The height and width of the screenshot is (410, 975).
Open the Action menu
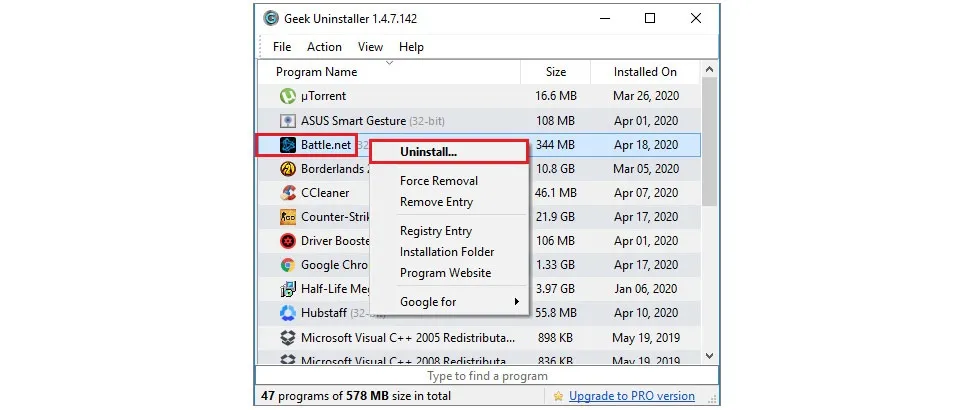pyautogui.click(x=324, y=47)
